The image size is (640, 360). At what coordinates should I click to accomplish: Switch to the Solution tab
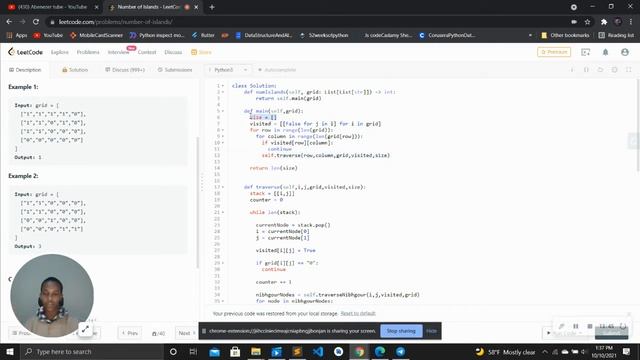[75, 70]
